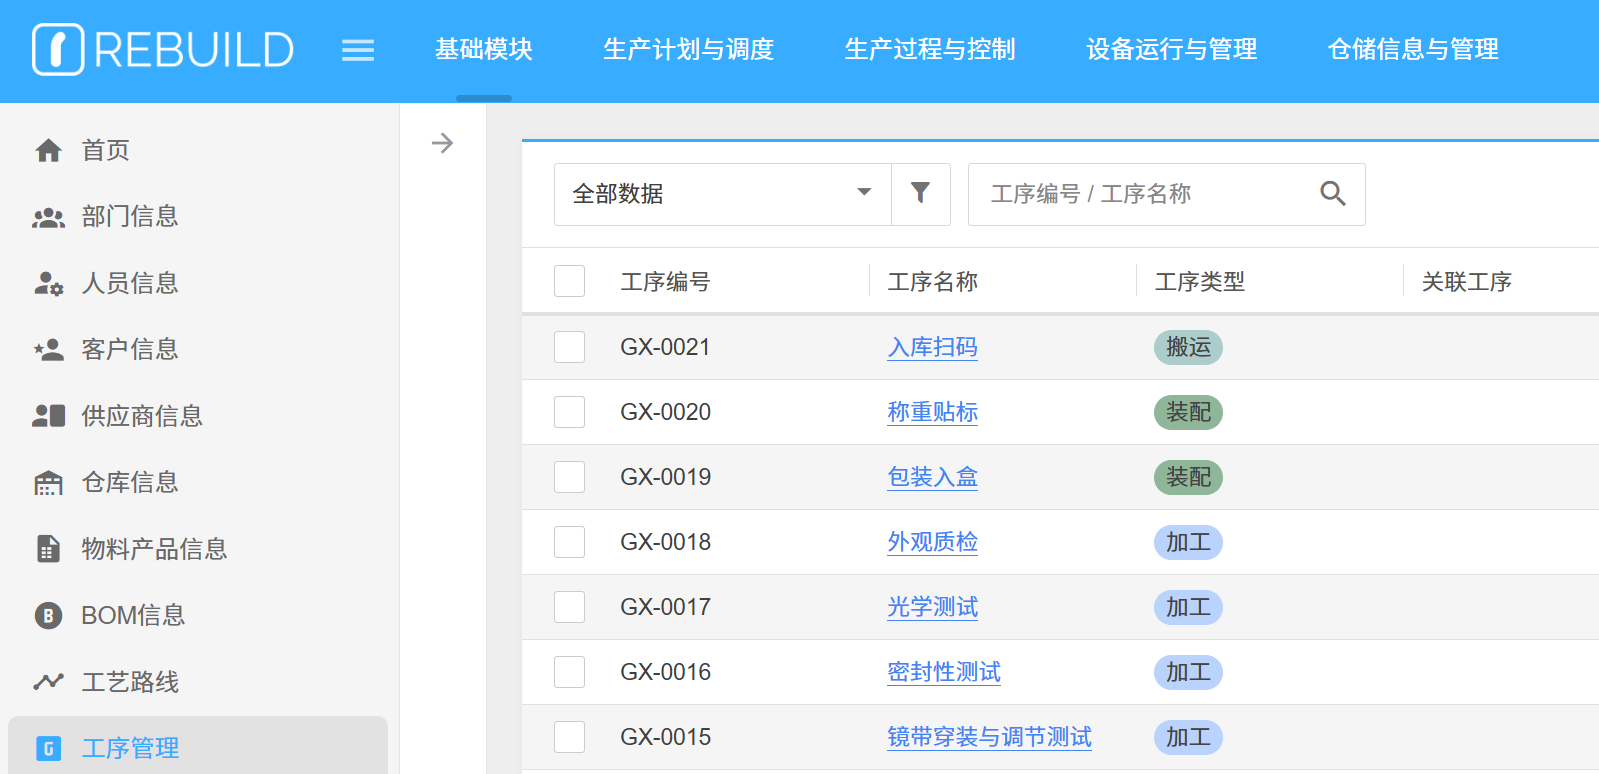Click the magnifier search icon
1599x774 pixels.
1332,193
